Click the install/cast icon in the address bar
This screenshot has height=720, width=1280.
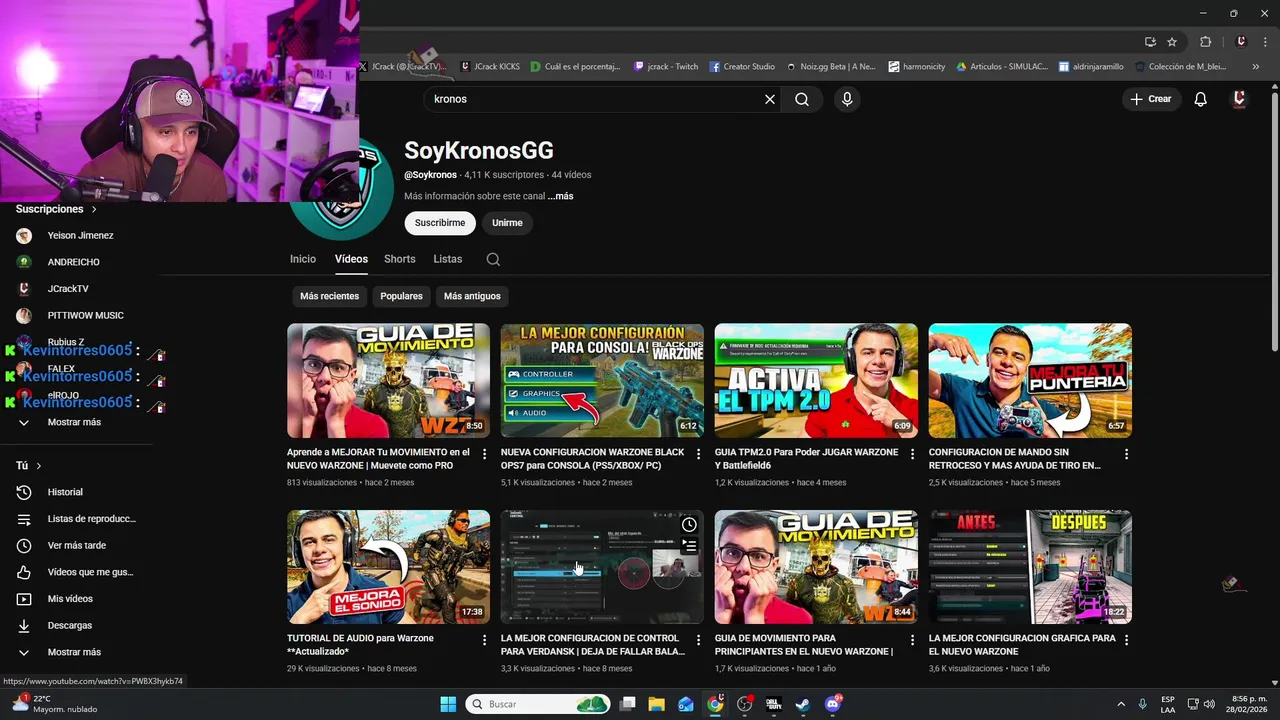click(1150, 42)
